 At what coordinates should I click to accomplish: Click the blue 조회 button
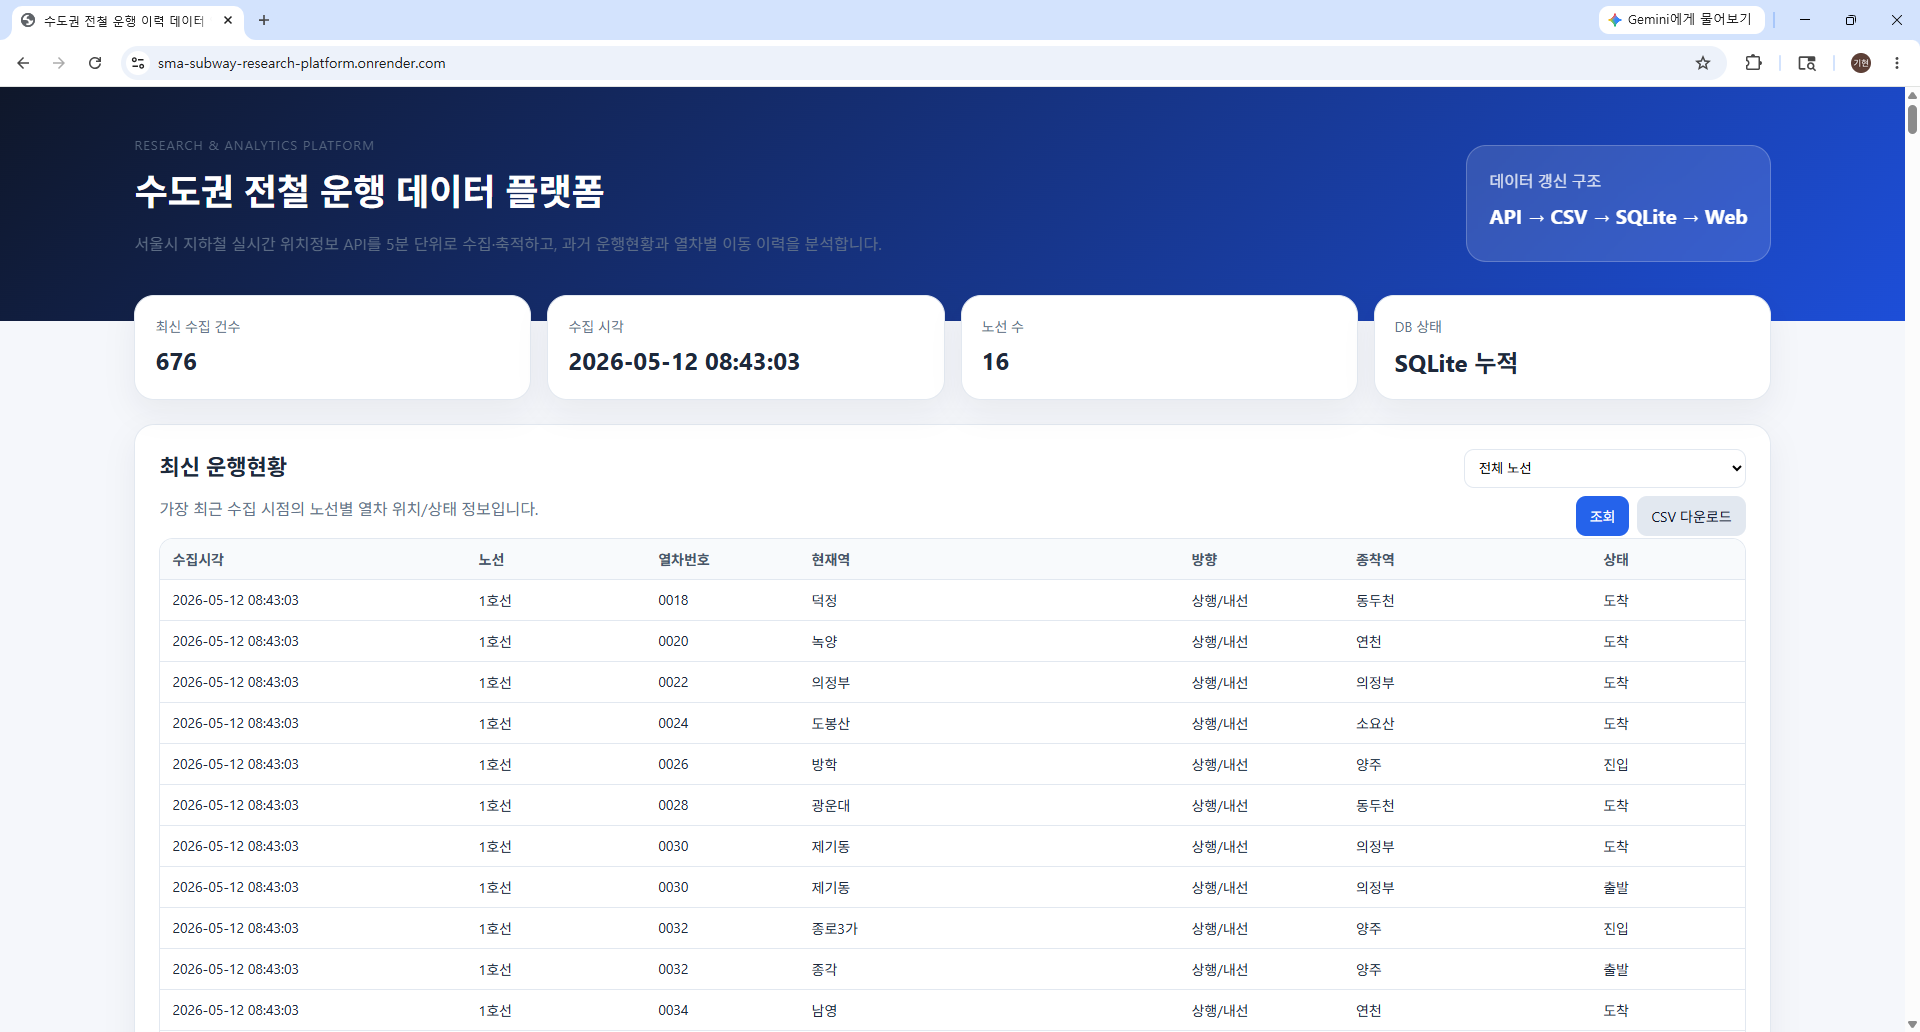(x=1602, y=516)
